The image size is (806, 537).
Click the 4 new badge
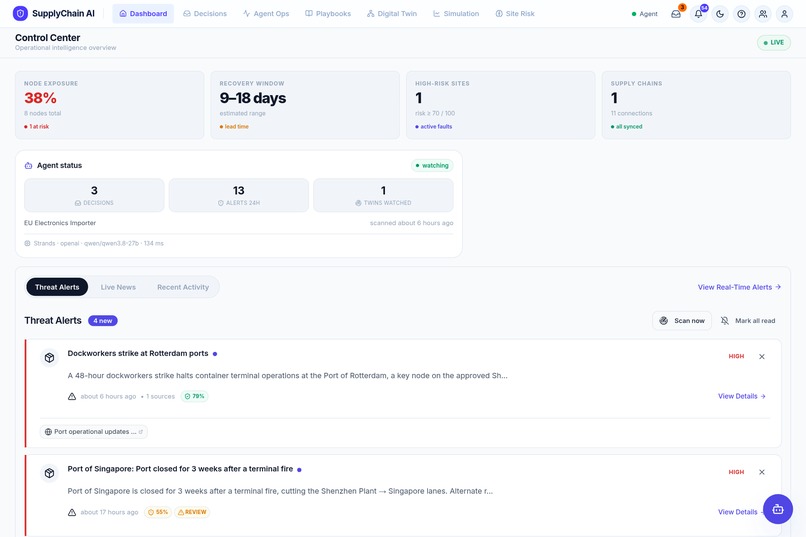pos(103,321)
